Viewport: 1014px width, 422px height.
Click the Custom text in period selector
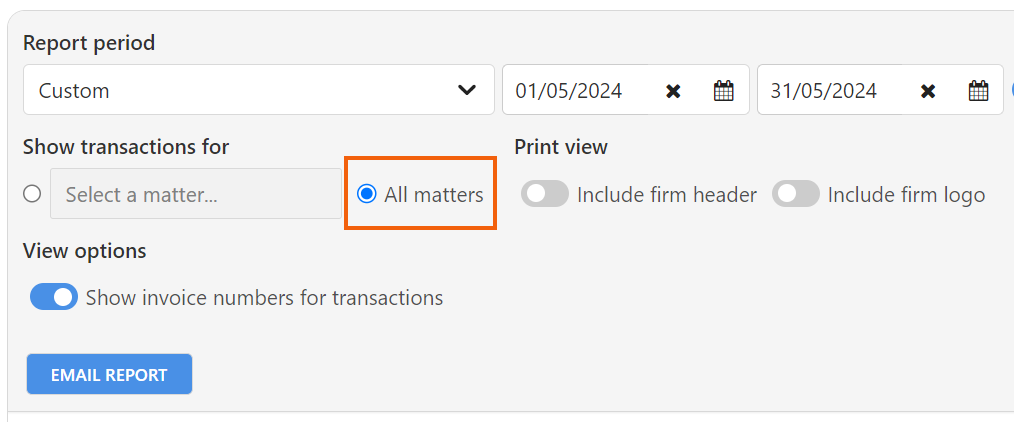(74, 90)
